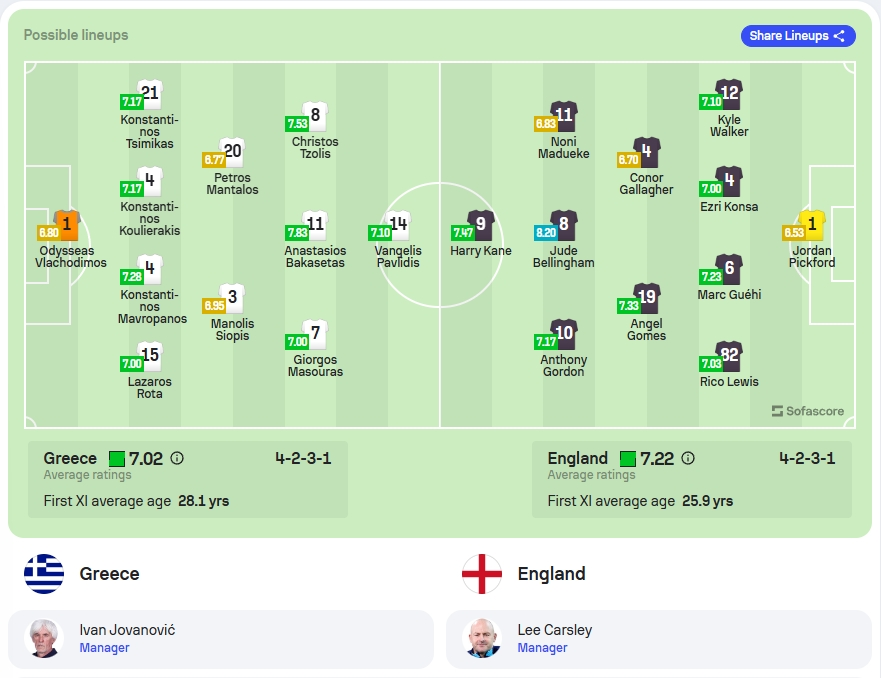The width and height of the screenshot is (881, 678).
Task: Click Ivan Jovanović's manager photo
Action: tap(44, 639)
